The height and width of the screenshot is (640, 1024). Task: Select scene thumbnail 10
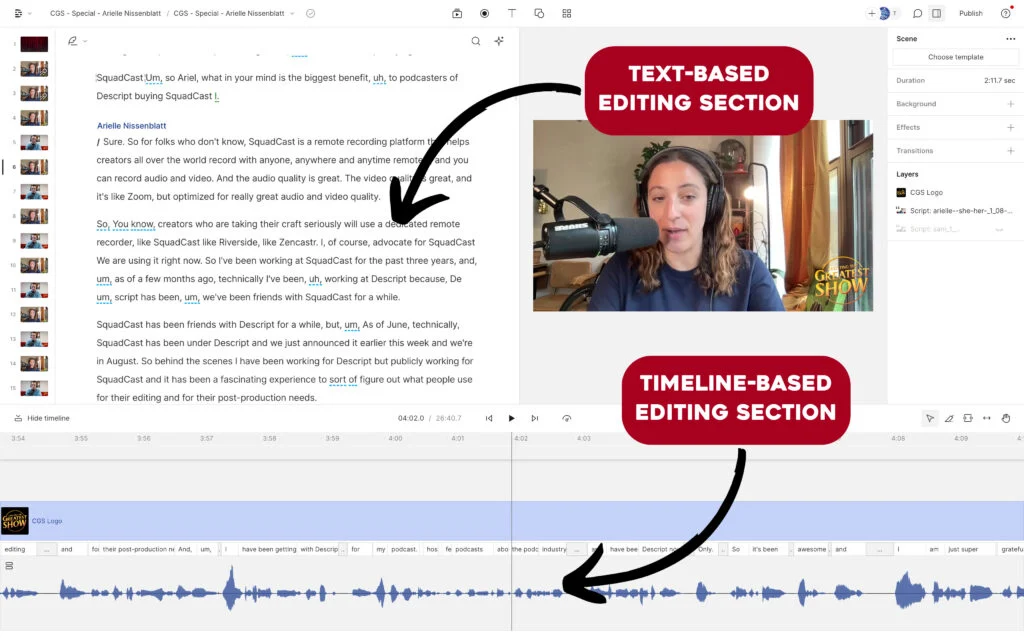34,265
